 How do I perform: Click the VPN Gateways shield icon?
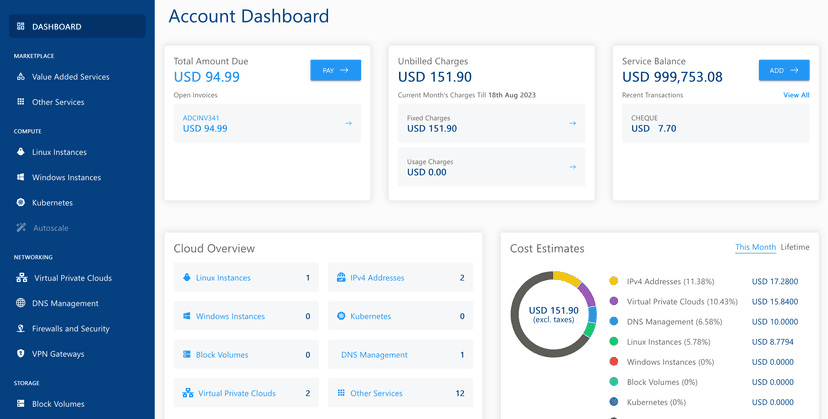click(x=21, y=354)
